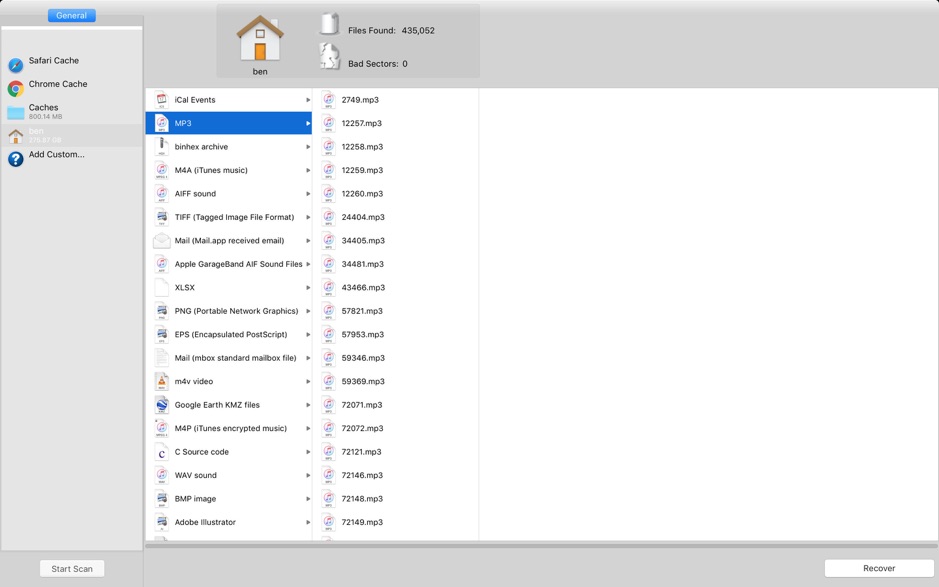Select Add Custom... entry
Screen dimensions: 939x587
point(72,159)
